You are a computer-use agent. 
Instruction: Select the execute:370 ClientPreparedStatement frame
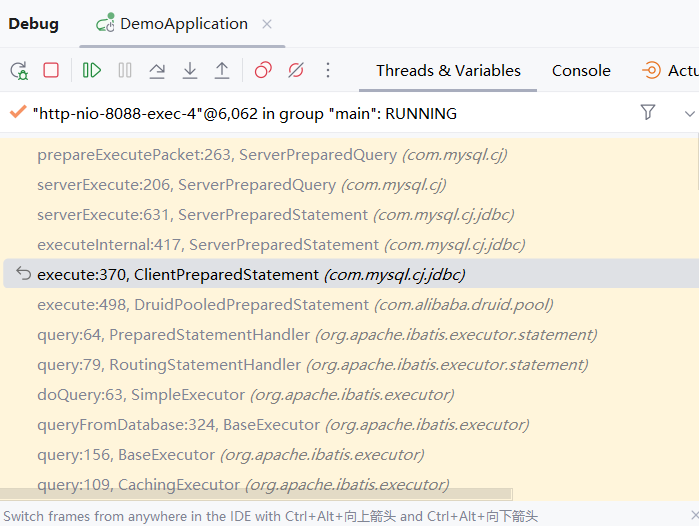(250, 274)
